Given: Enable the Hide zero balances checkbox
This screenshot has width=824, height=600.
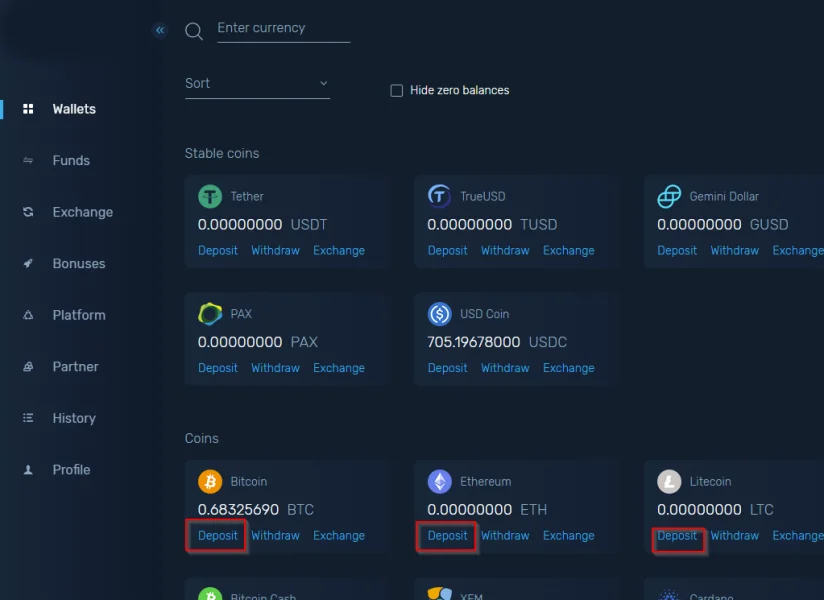Looking at the screenshot, I should pos(397,90).
